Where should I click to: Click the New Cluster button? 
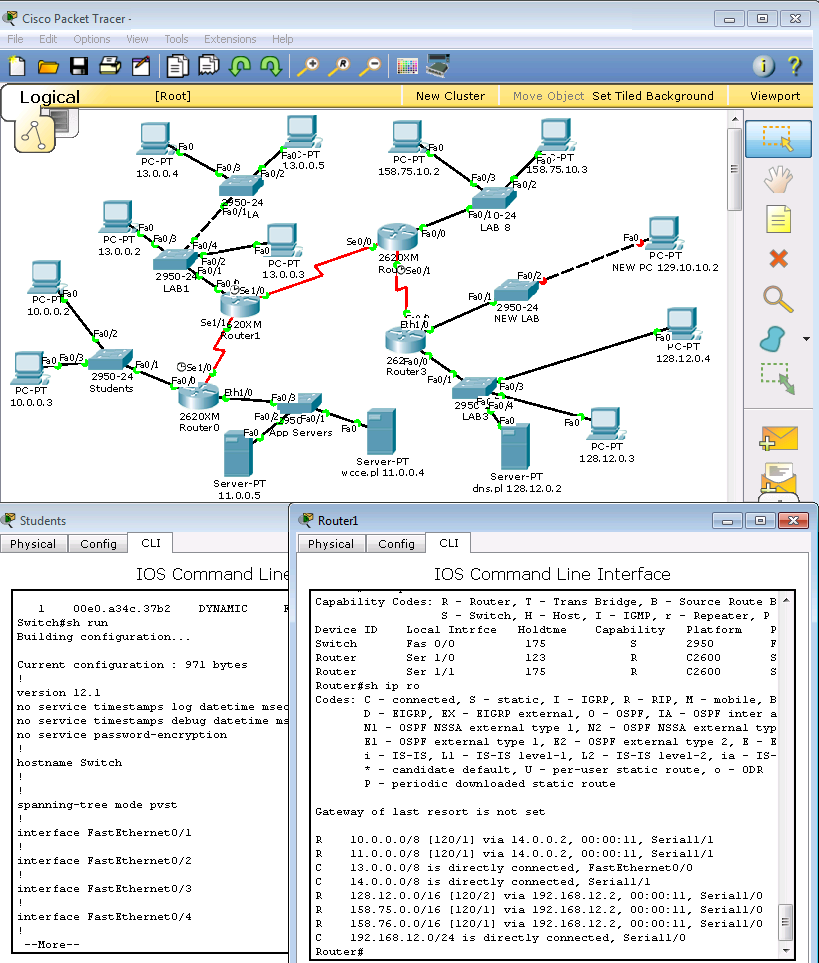450,96
